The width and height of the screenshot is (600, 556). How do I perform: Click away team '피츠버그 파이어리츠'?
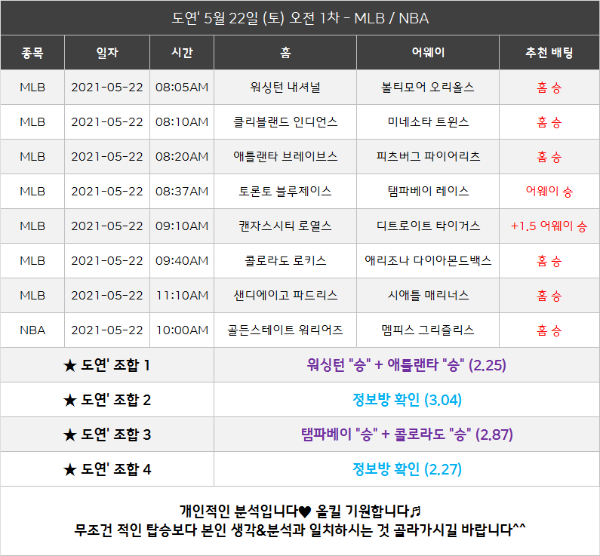pos(428,157)
